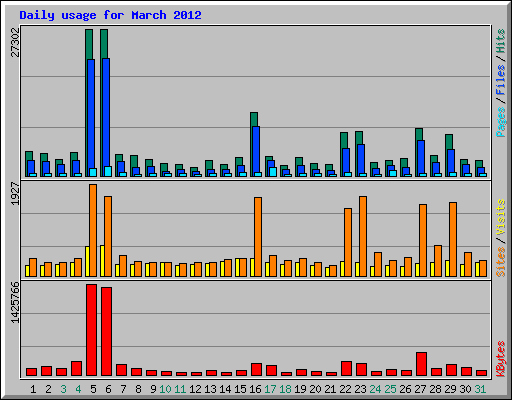Viewport: 512px width, 400px height.
Task: Click the orange visits bar for day 23
Action: pyautogui.click(x=363, y=236)
